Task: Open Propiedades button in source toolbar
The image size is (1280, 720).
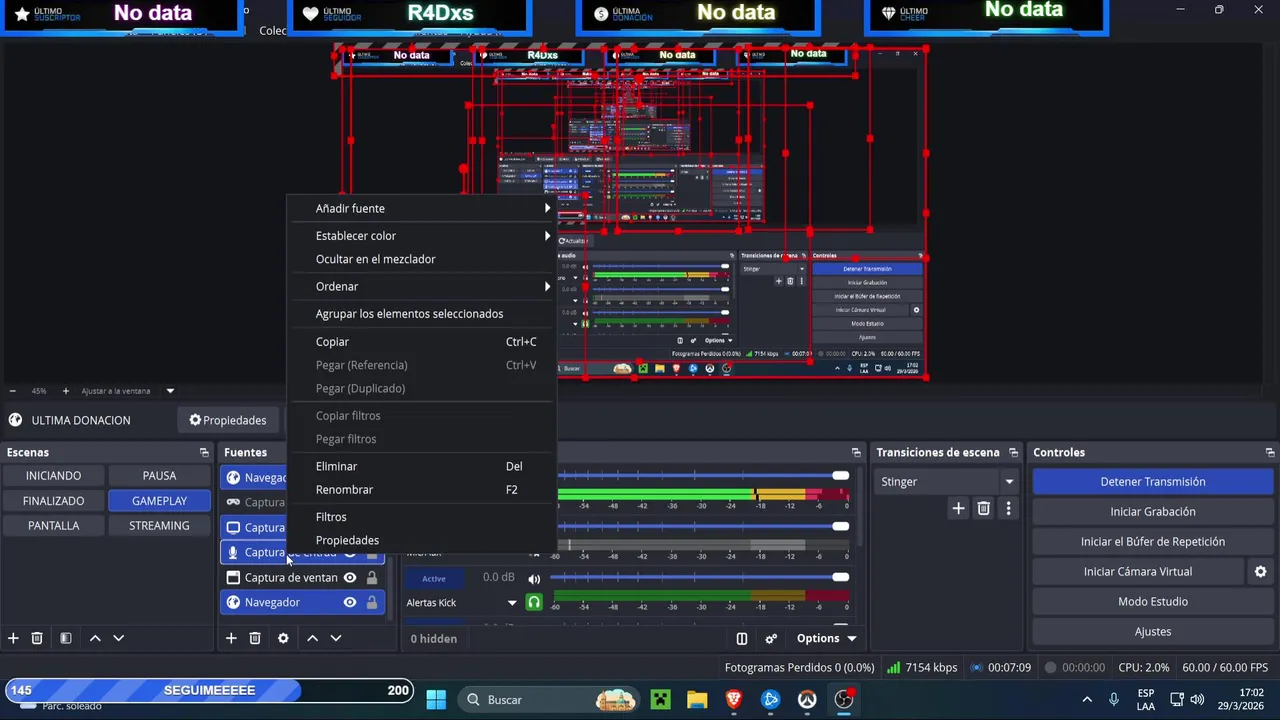Action: pos(228,420)
